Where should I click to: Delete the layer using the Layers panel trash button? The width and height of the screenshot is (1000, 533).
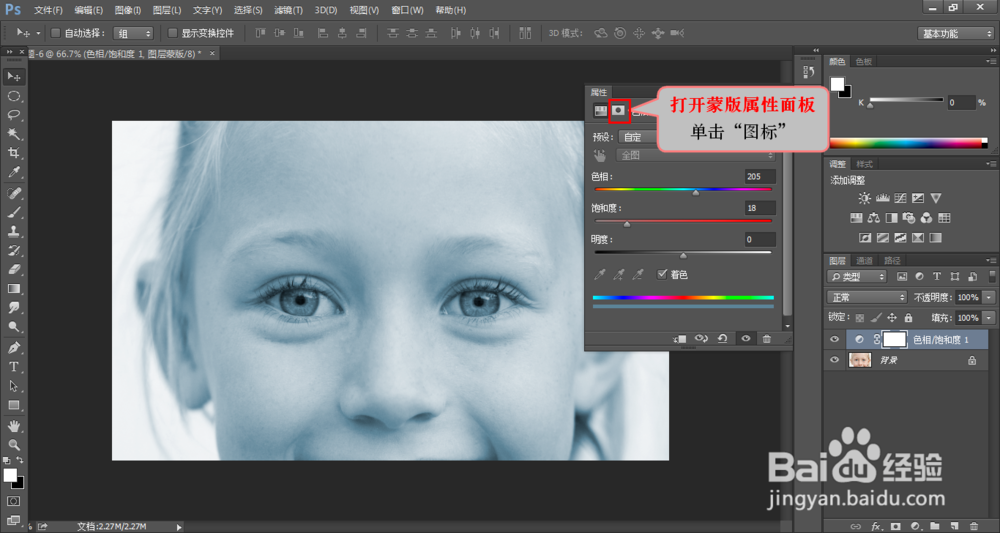click(973, 526)
